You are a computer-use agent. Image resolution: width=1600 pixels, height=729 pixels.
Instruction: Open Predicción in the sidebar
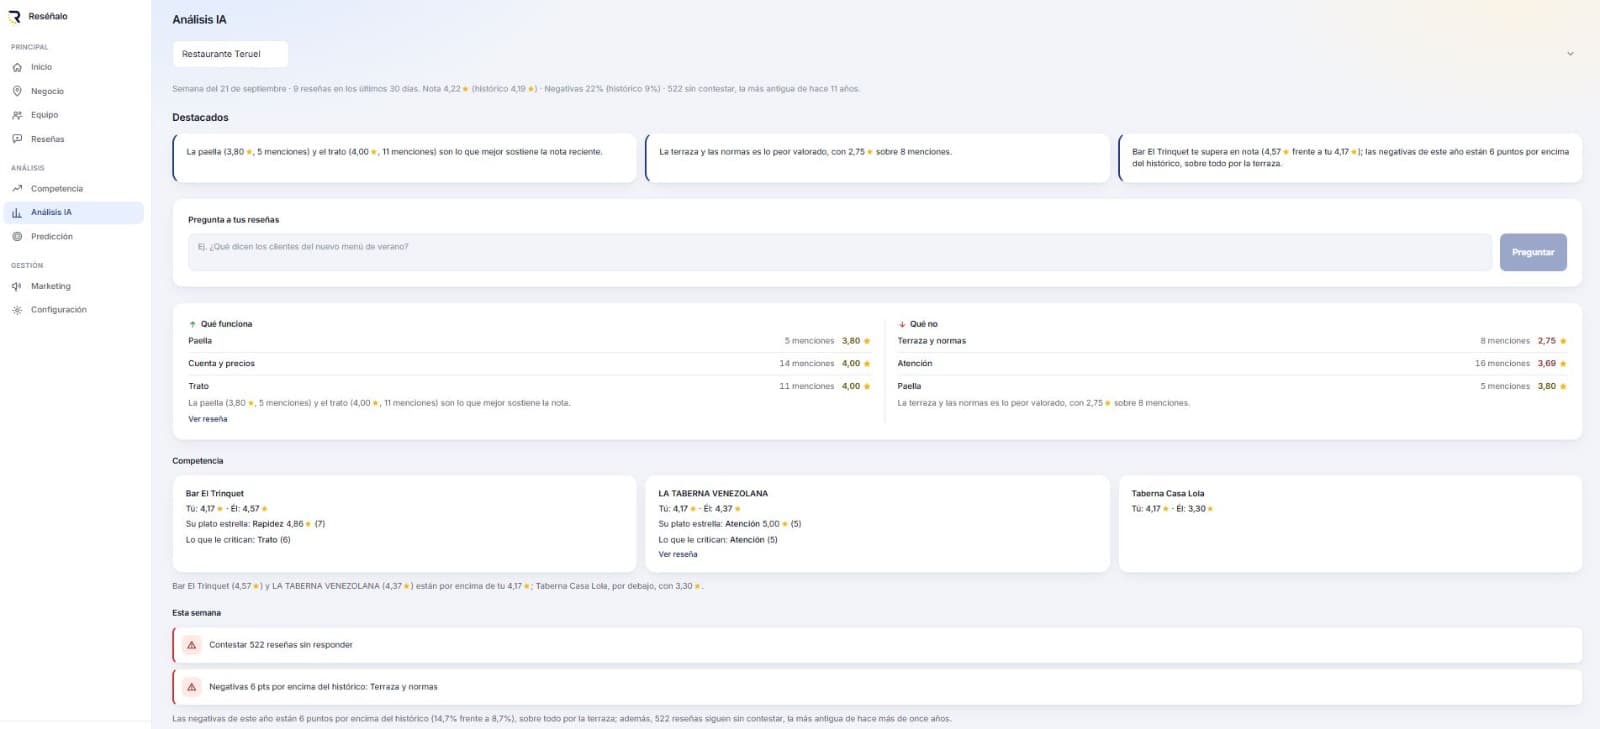(x=74, y=237)
